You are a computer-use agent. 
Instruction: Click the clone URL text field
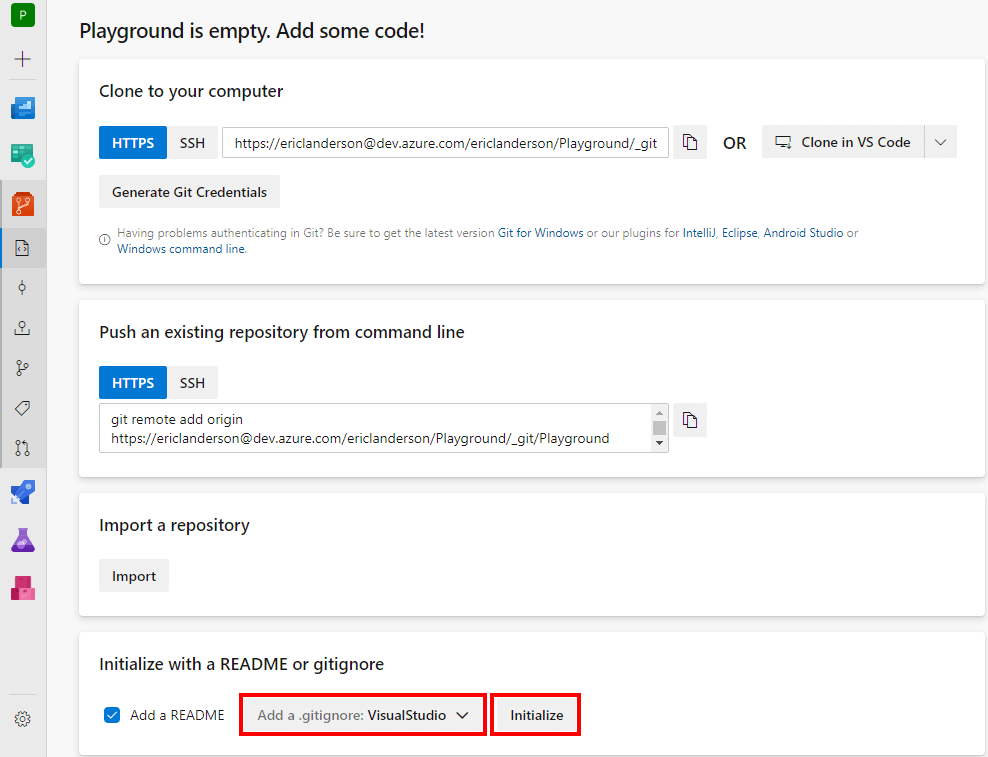[x=445, y=142]
